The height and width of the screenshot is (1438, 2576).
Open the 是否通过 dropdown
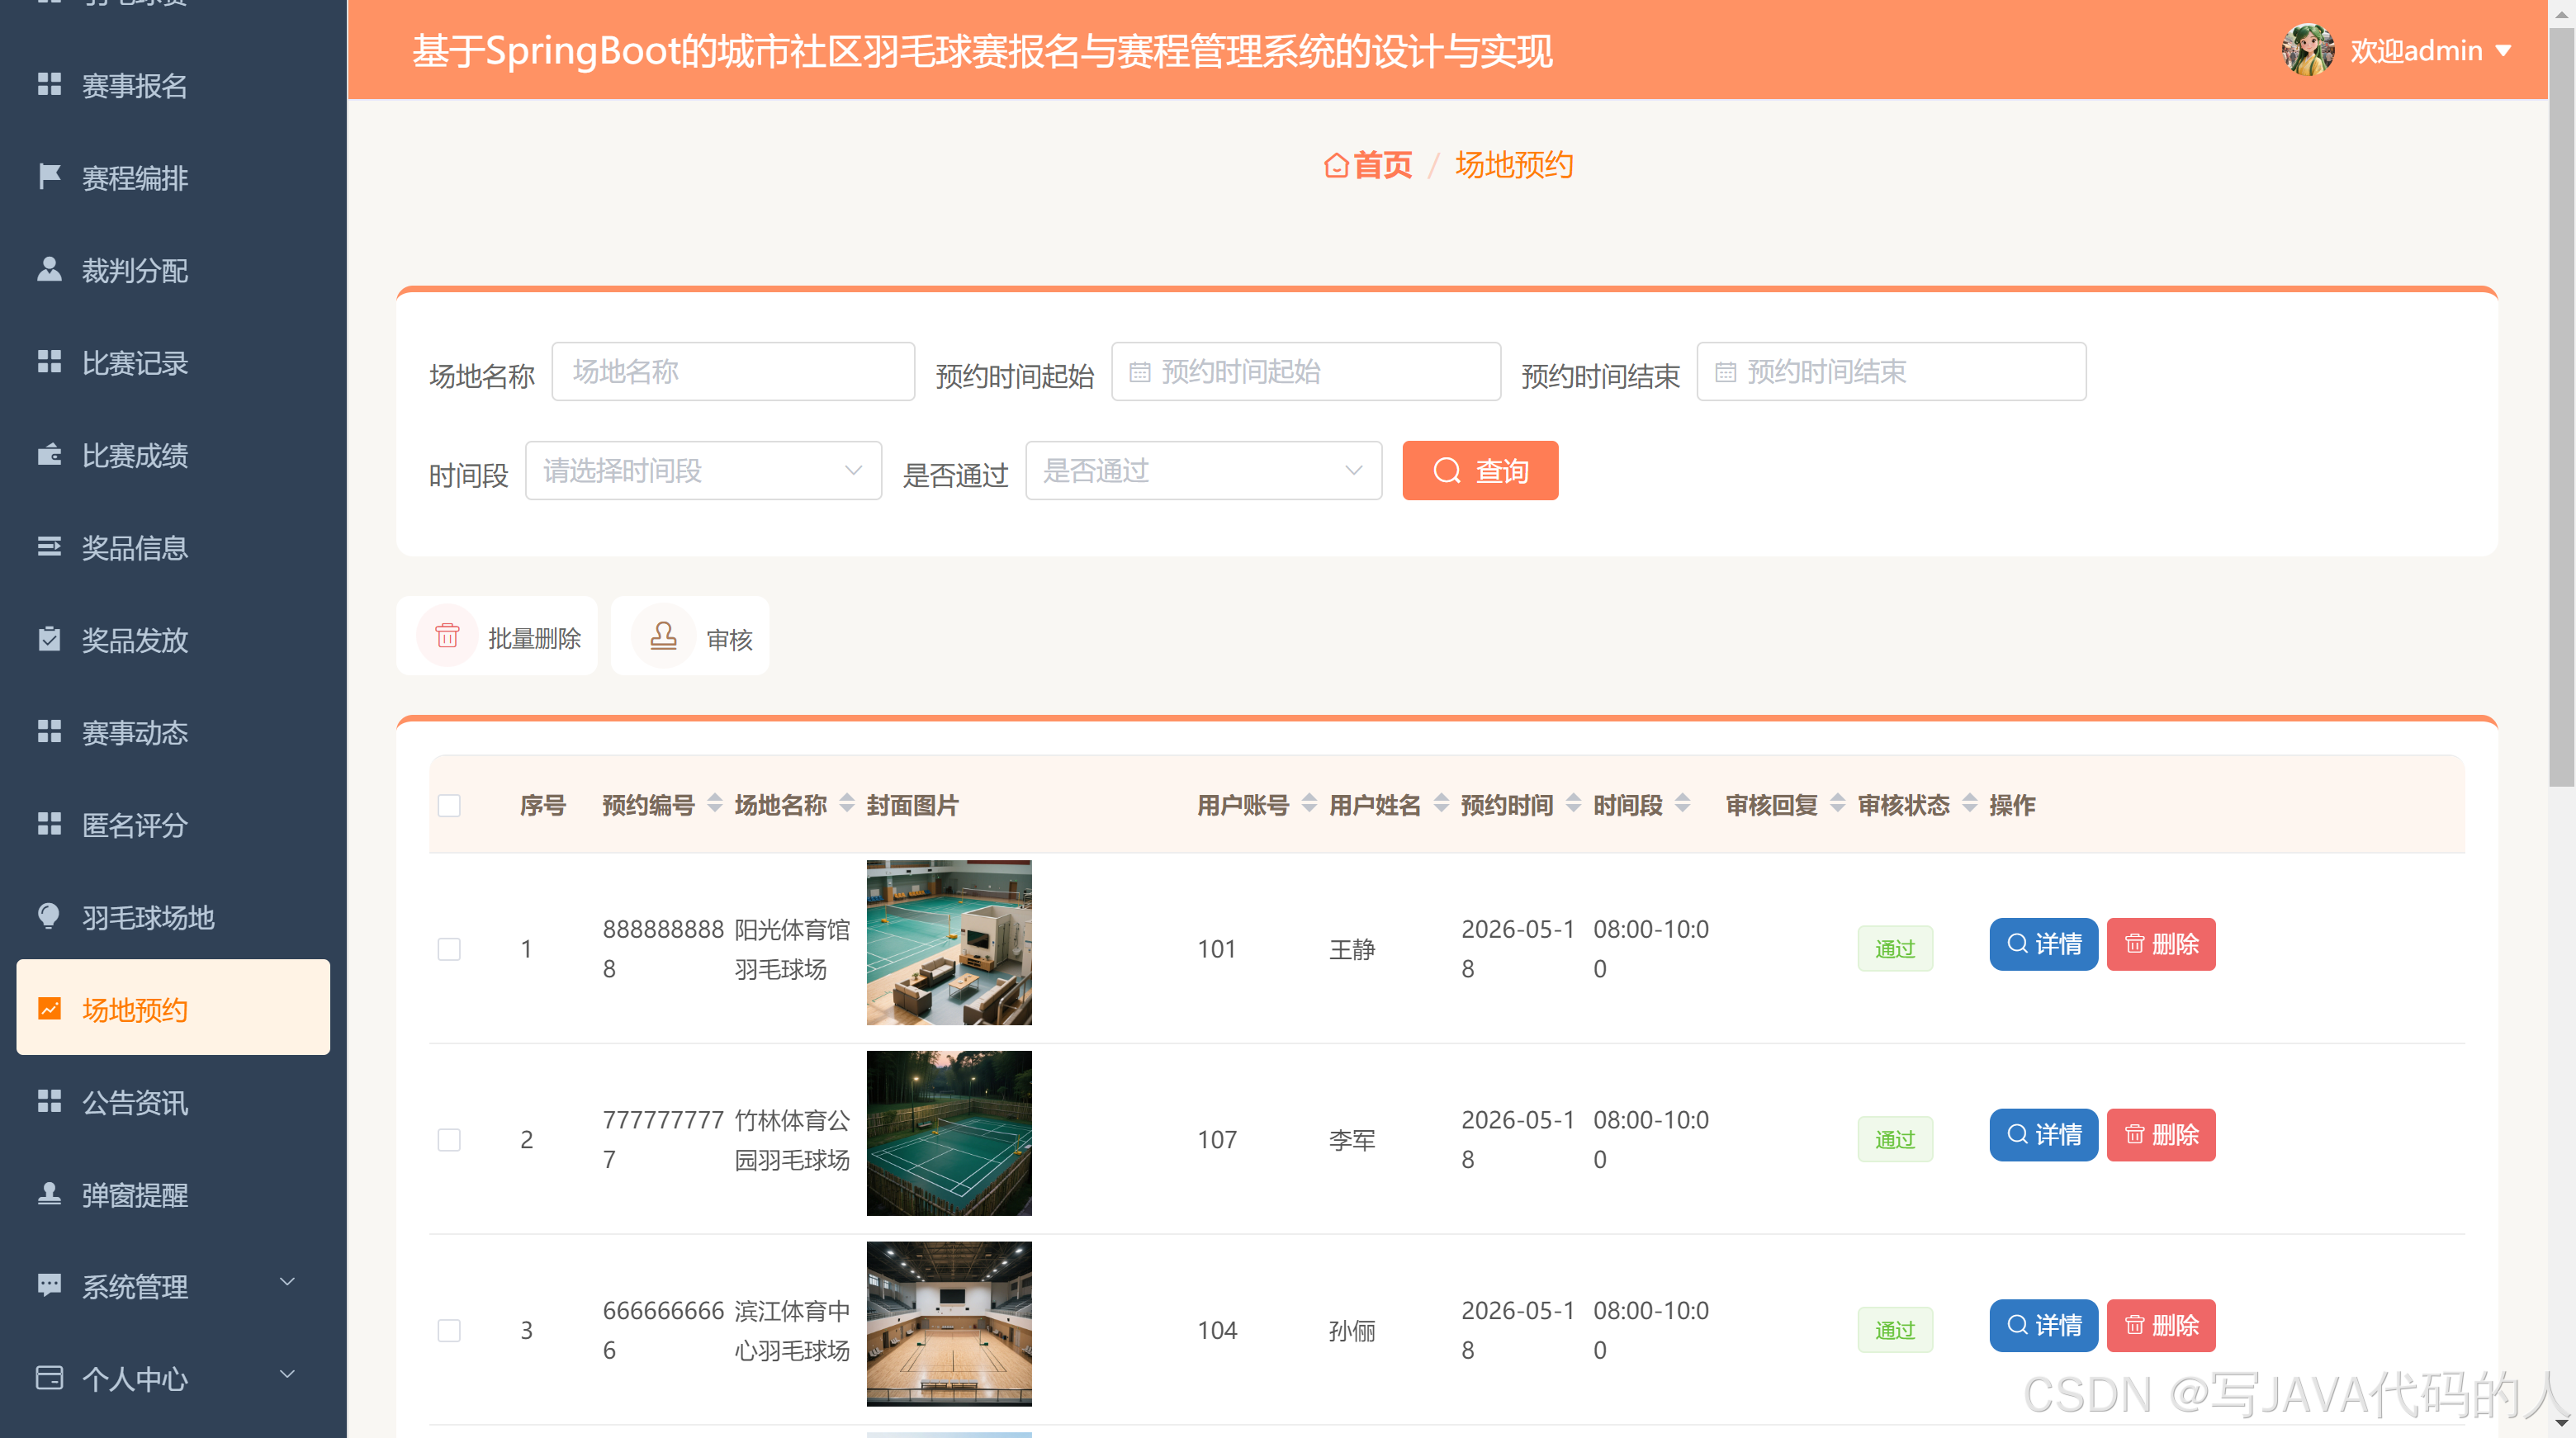tap(1203, 470)
